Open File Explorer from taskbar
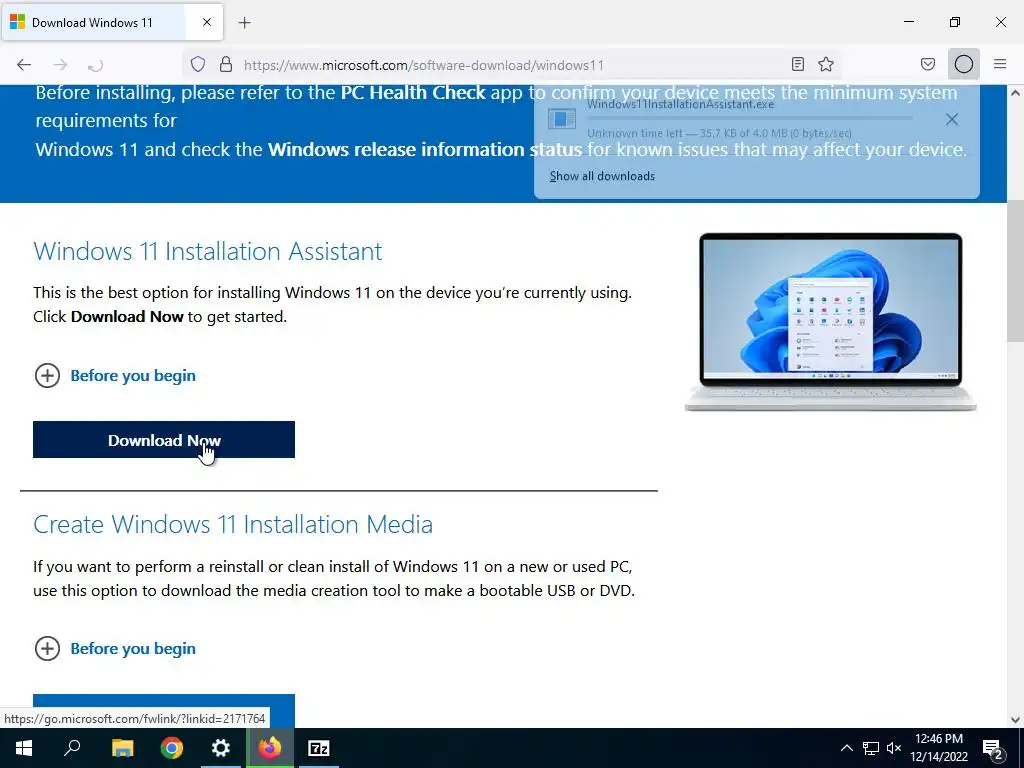1024x768 pixels. pos(122,748)
